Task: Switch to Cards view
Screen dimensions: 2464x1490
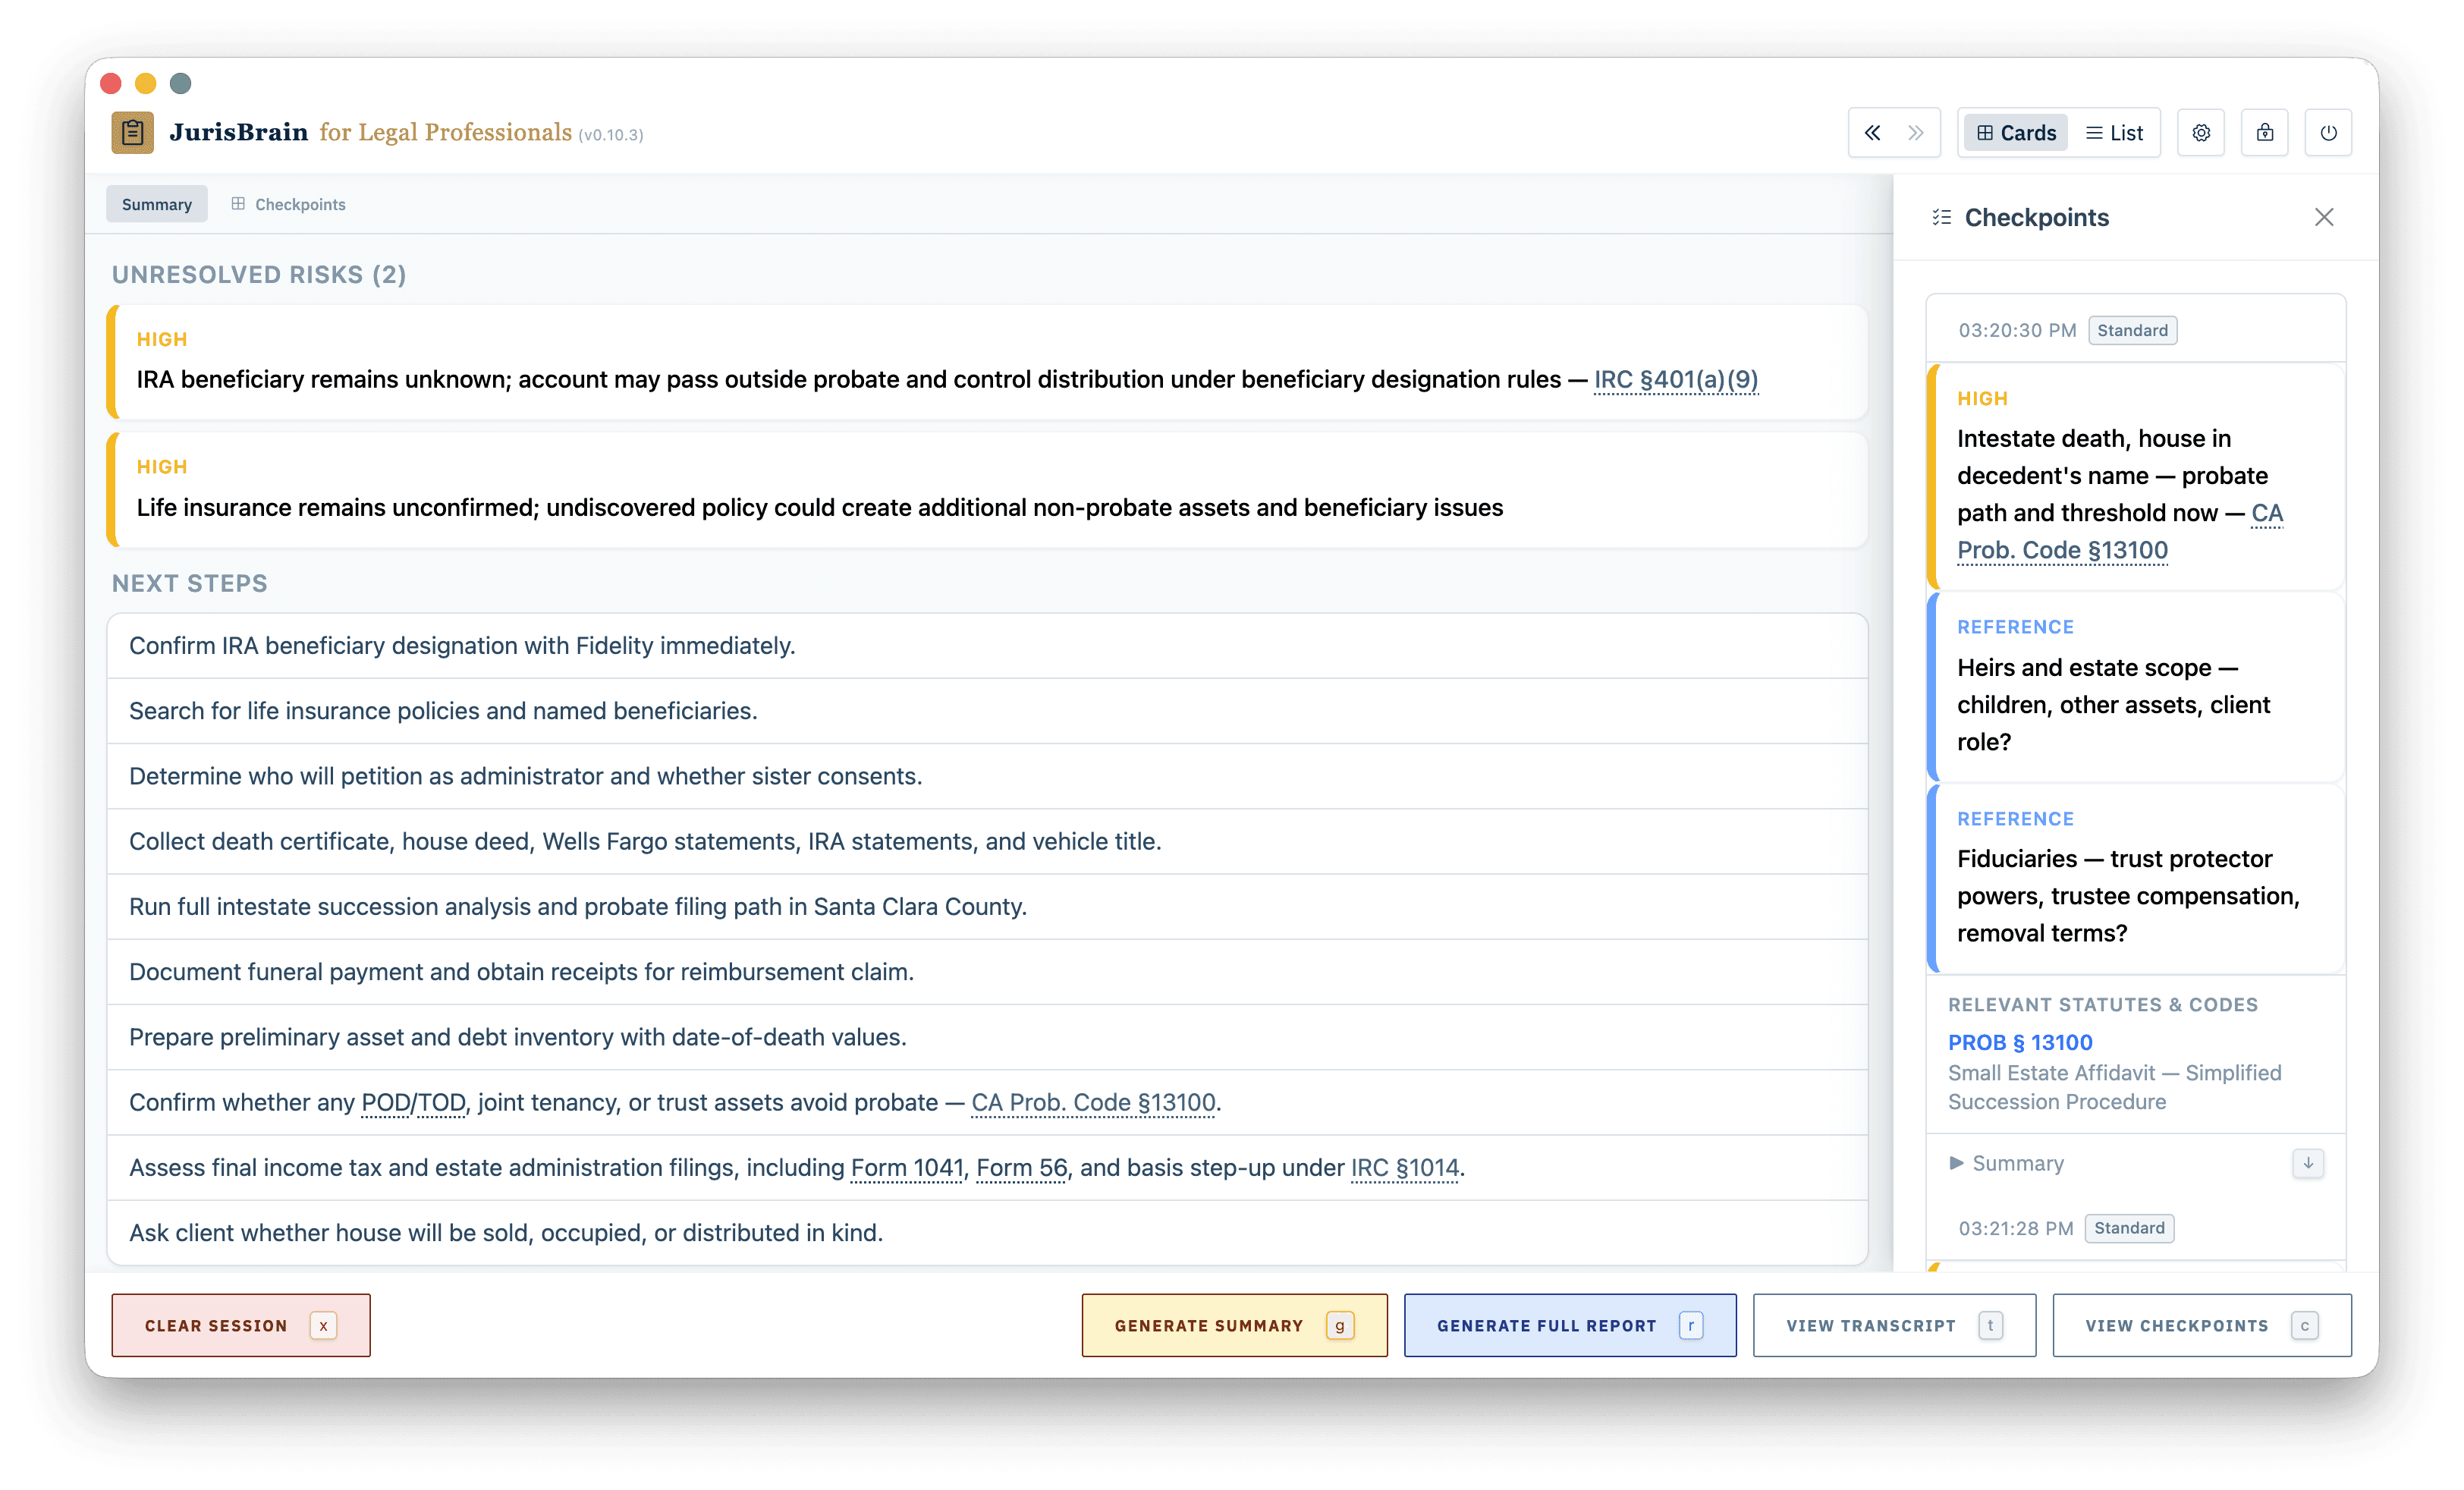Action: 2016,133
